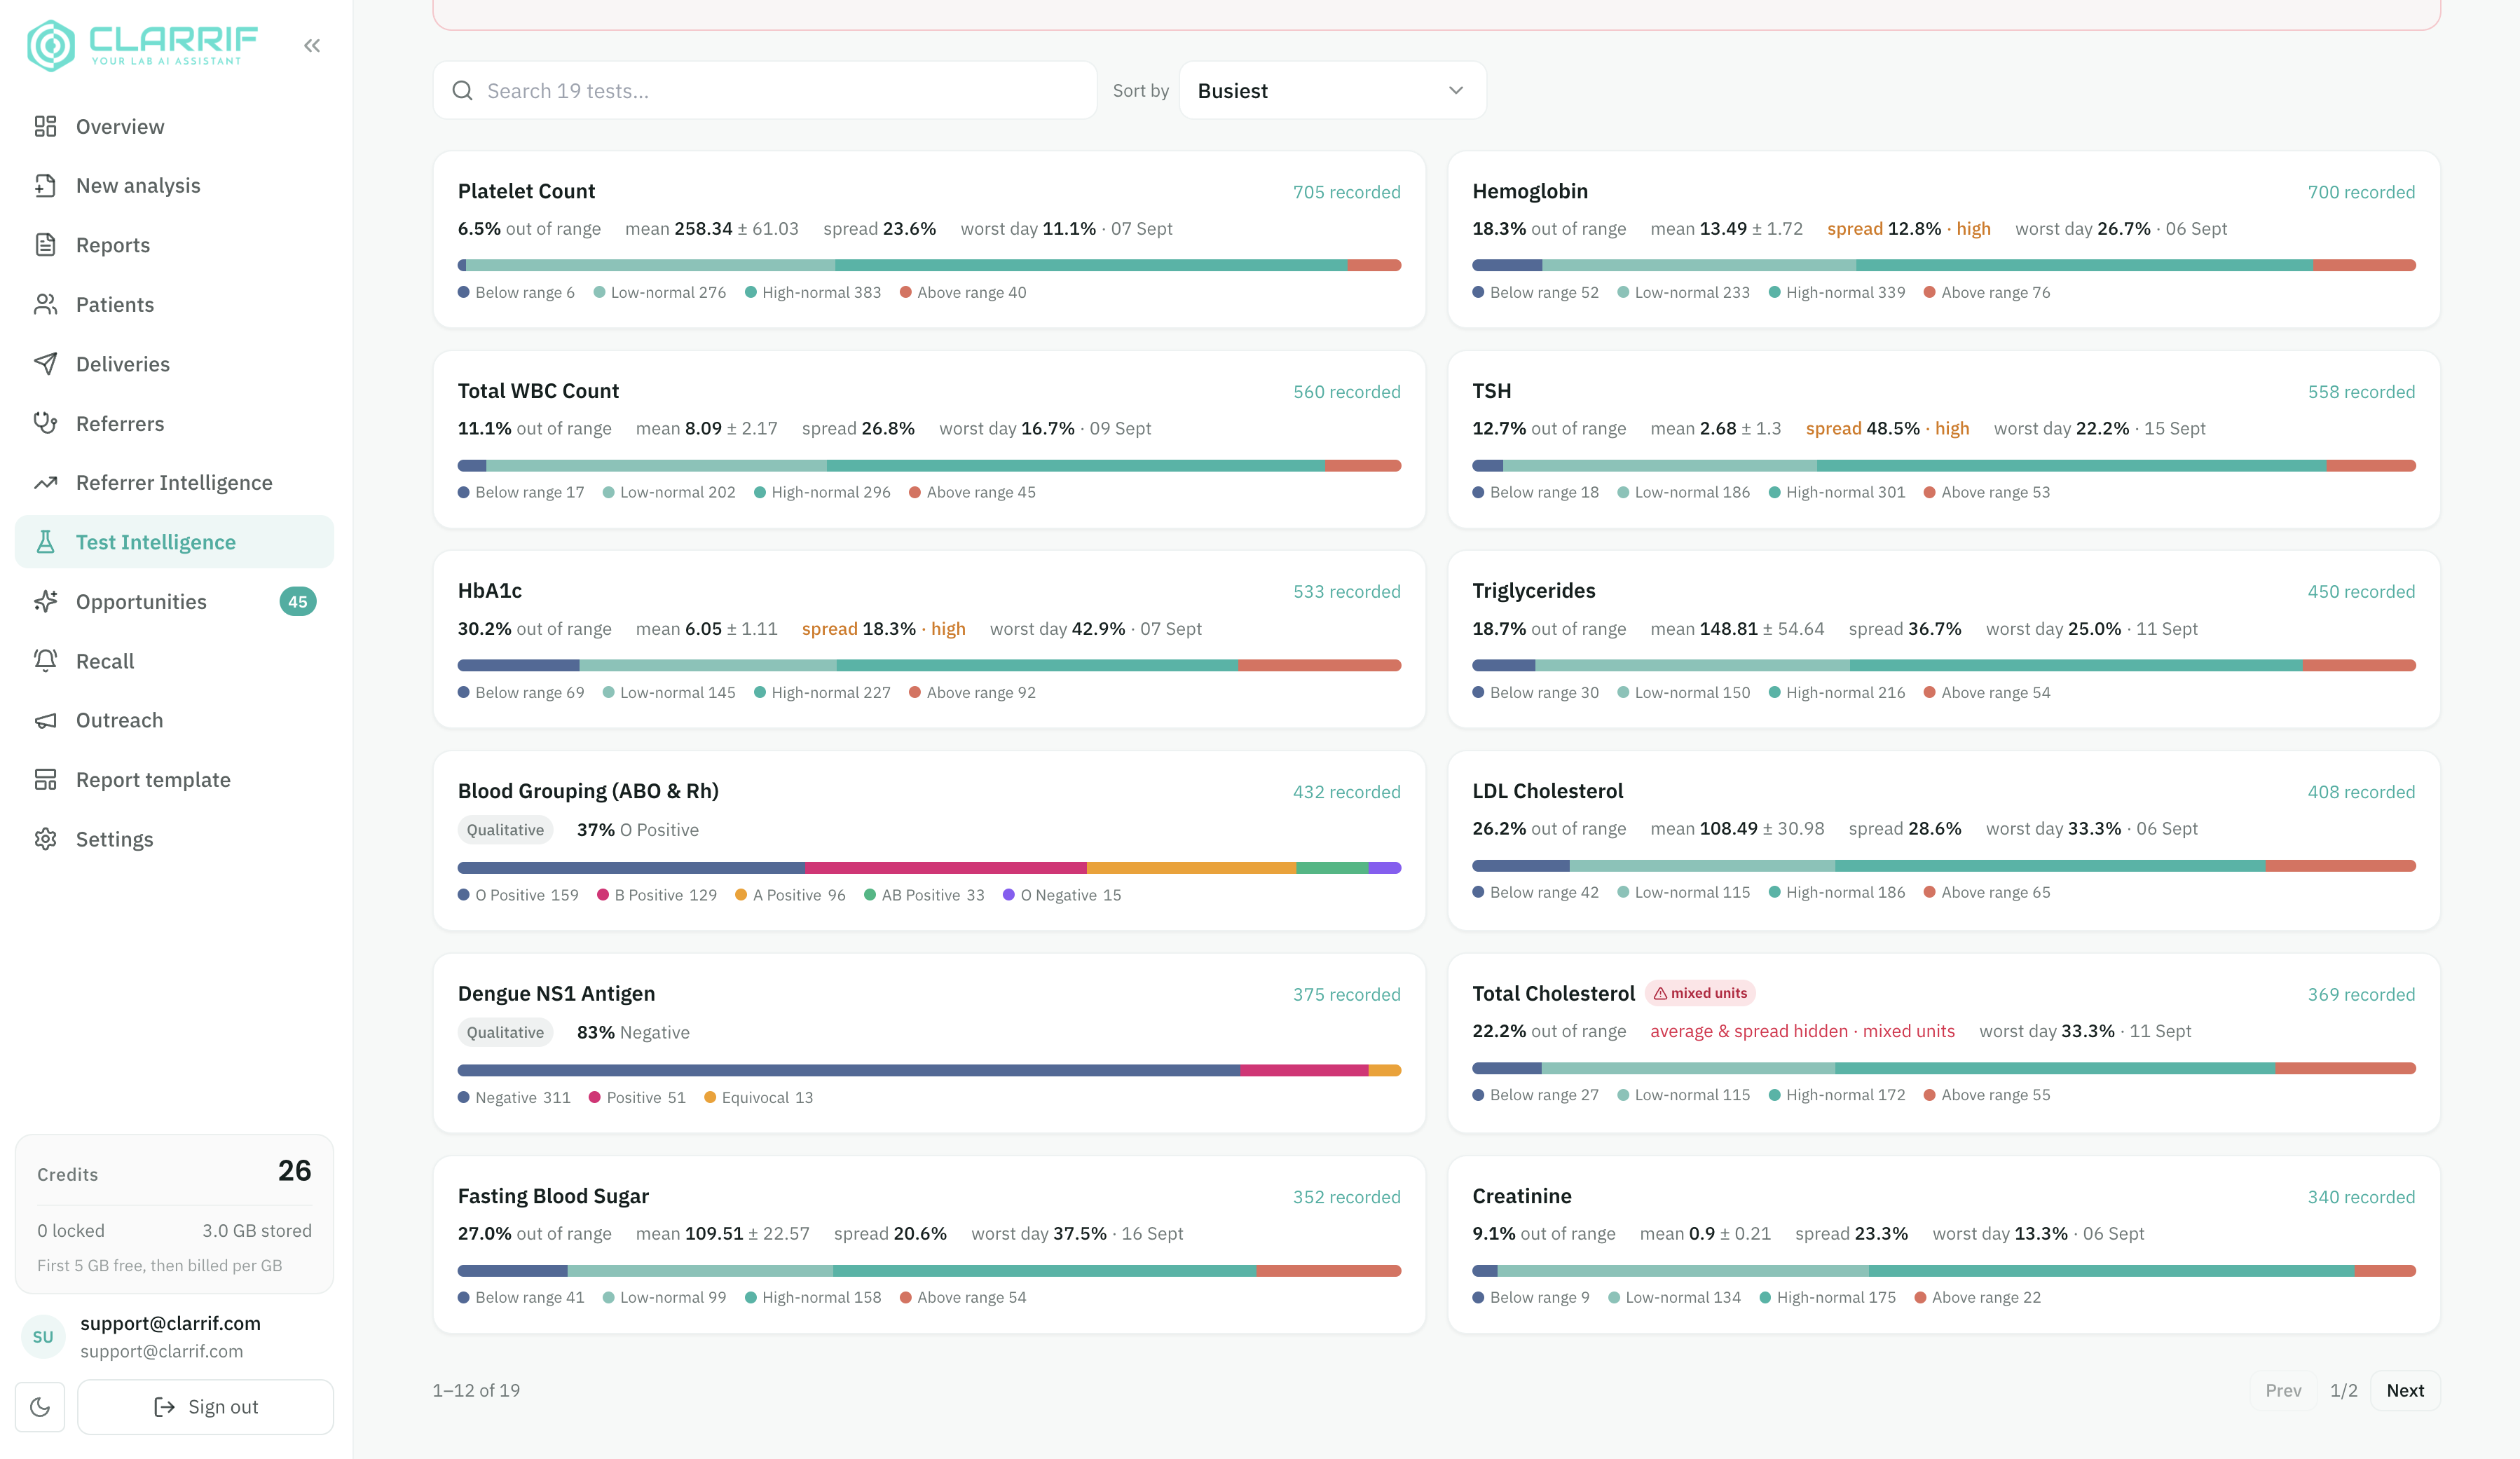Click the Patients people icon
Image resolution: width=2520 pixels, height=1459 pixels.
[45, 304]
